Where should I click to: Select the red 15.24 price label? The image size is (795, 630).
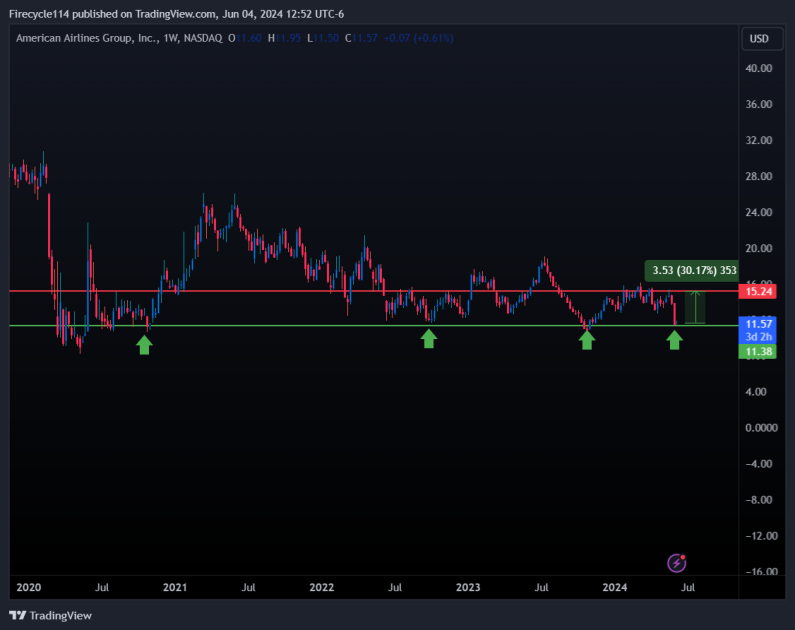(758, 291)
